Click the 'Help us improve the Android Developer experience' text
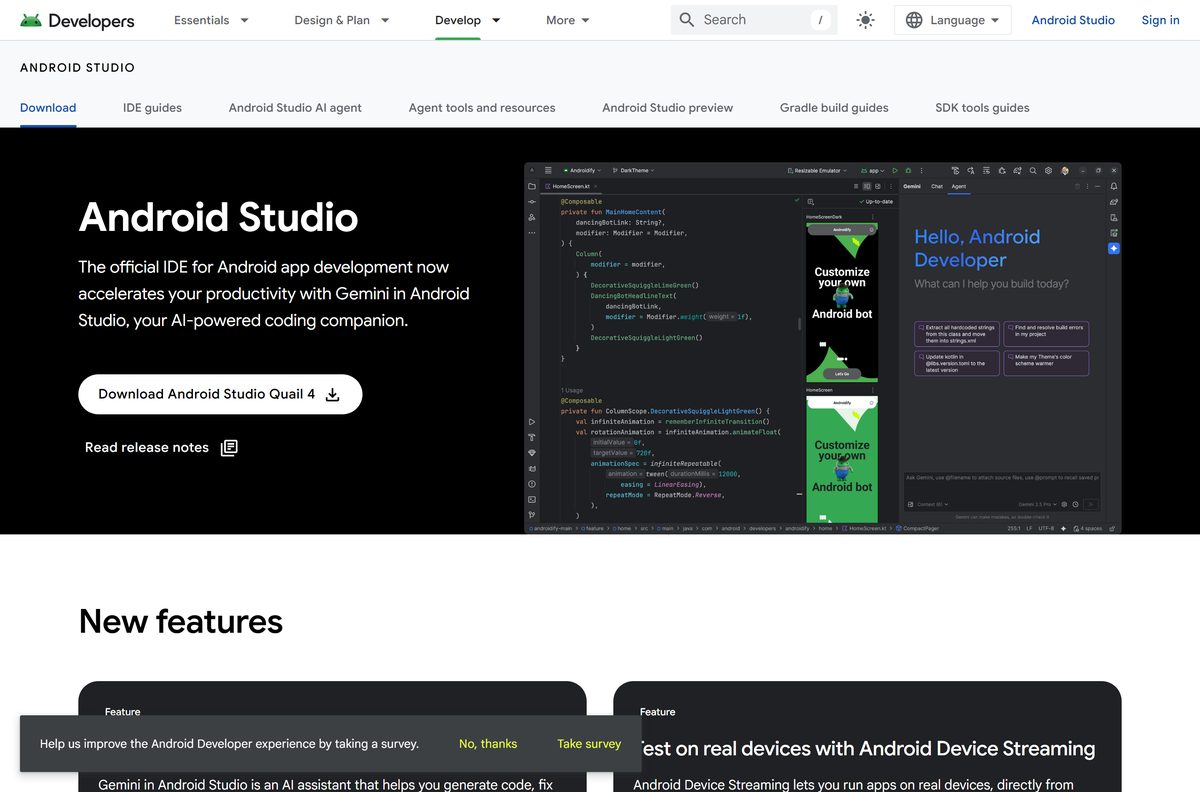 (229, 744)
